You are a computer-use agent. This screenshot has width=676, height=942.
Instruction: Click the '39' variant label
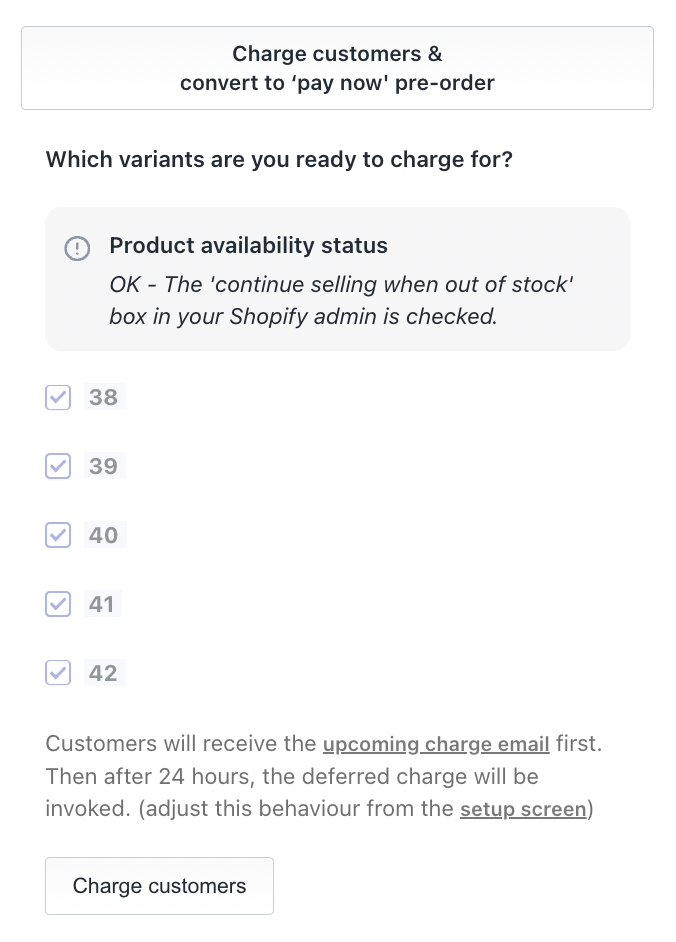pos(104,466)
